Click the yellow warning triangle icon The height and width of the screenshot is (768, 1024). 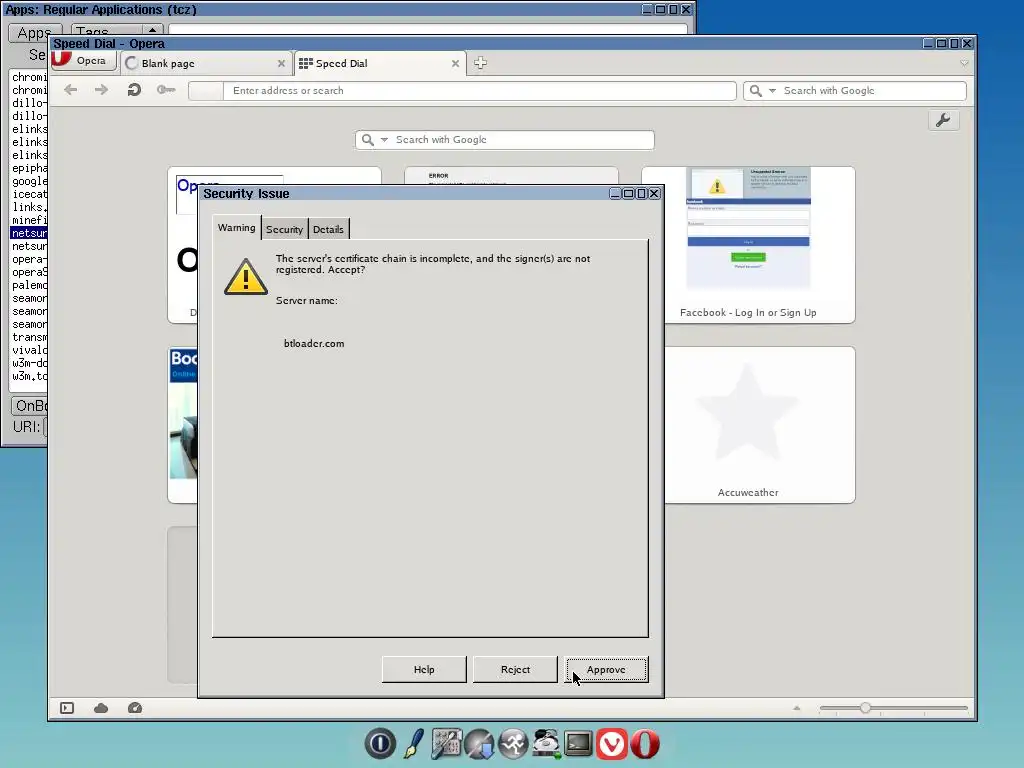tap(246, 277)
